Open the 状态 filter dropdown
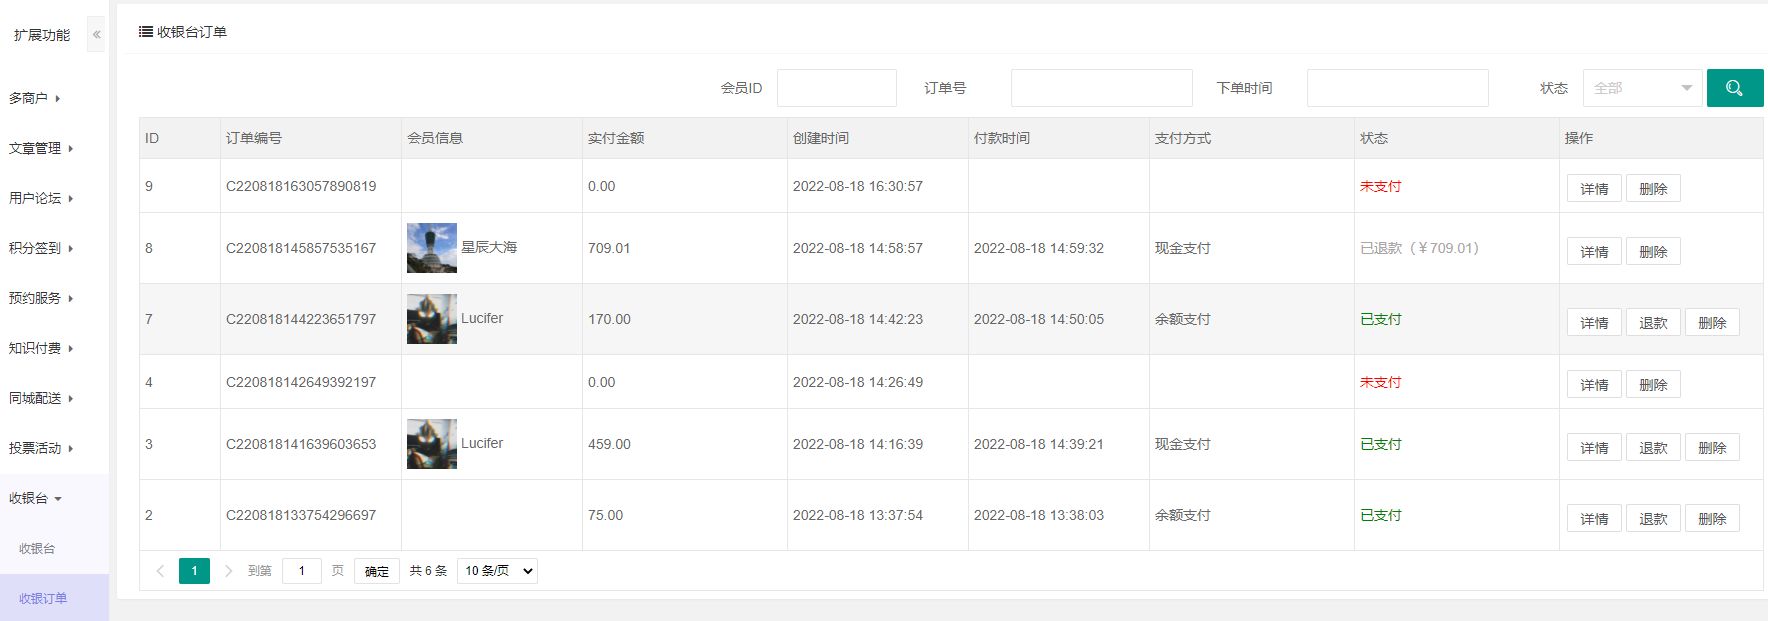Screen dimensions: 1768x621 [x=1641, y=88]
